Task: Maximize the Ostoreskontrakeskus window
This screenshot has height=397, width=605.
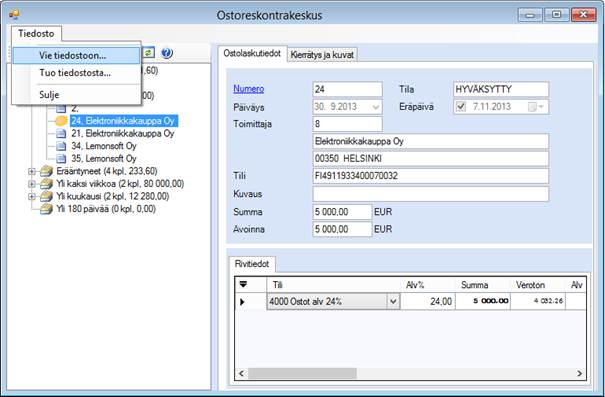Action: pos(556,15)
